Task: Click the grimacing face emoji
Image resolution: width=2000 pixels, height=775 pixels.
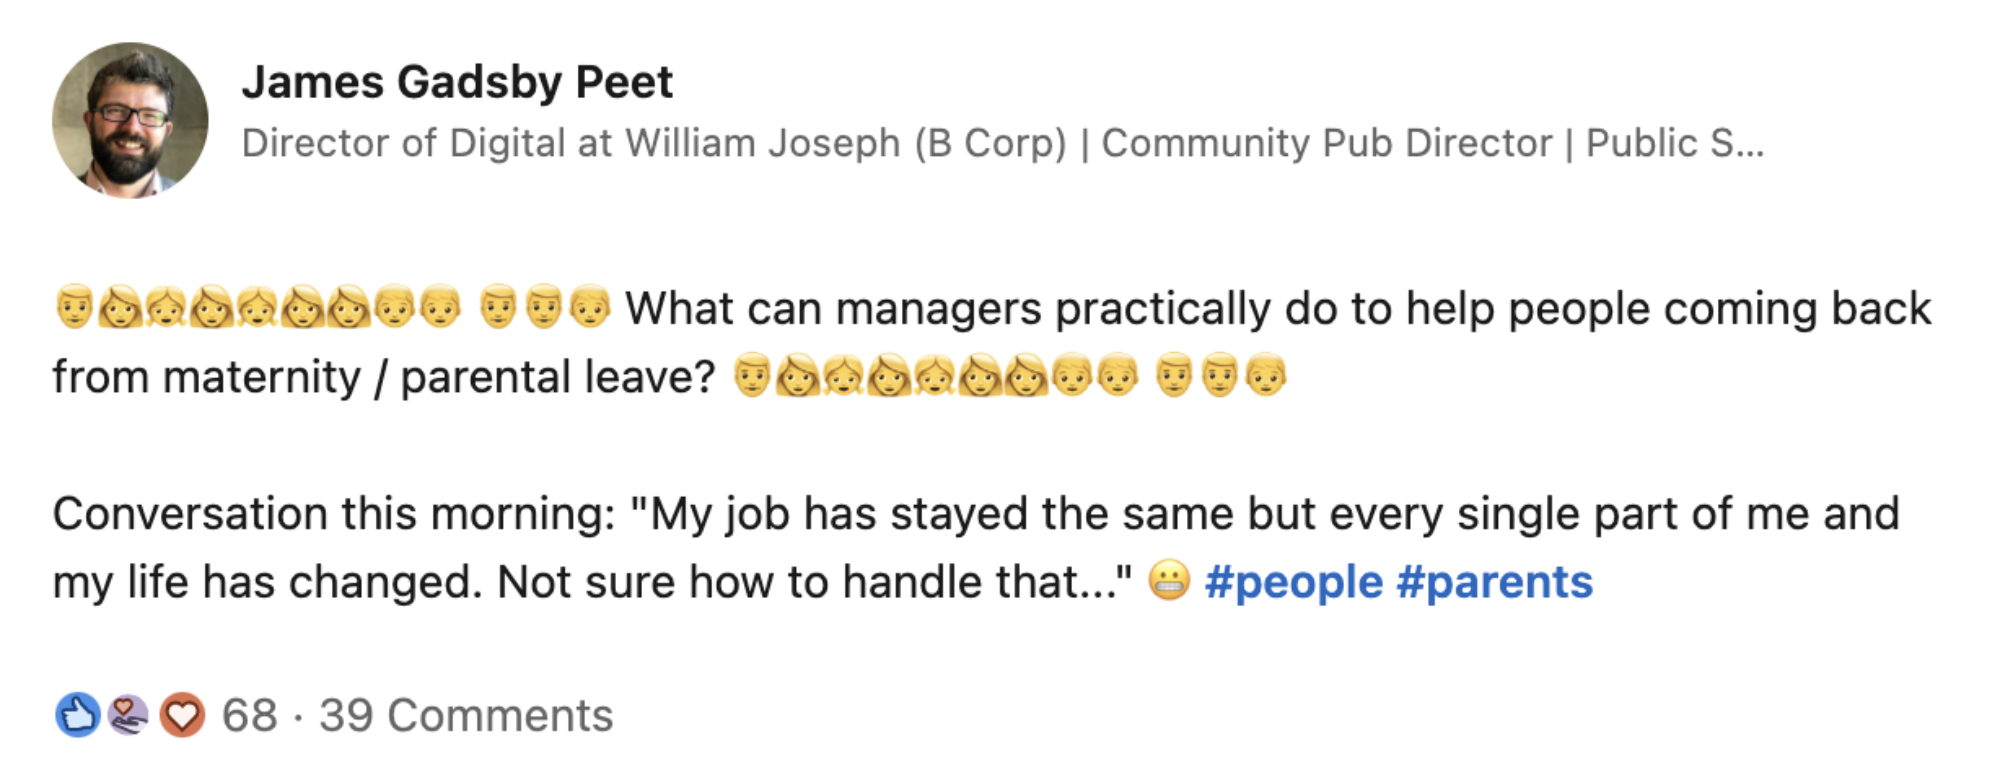Action: pos(1169,581)
